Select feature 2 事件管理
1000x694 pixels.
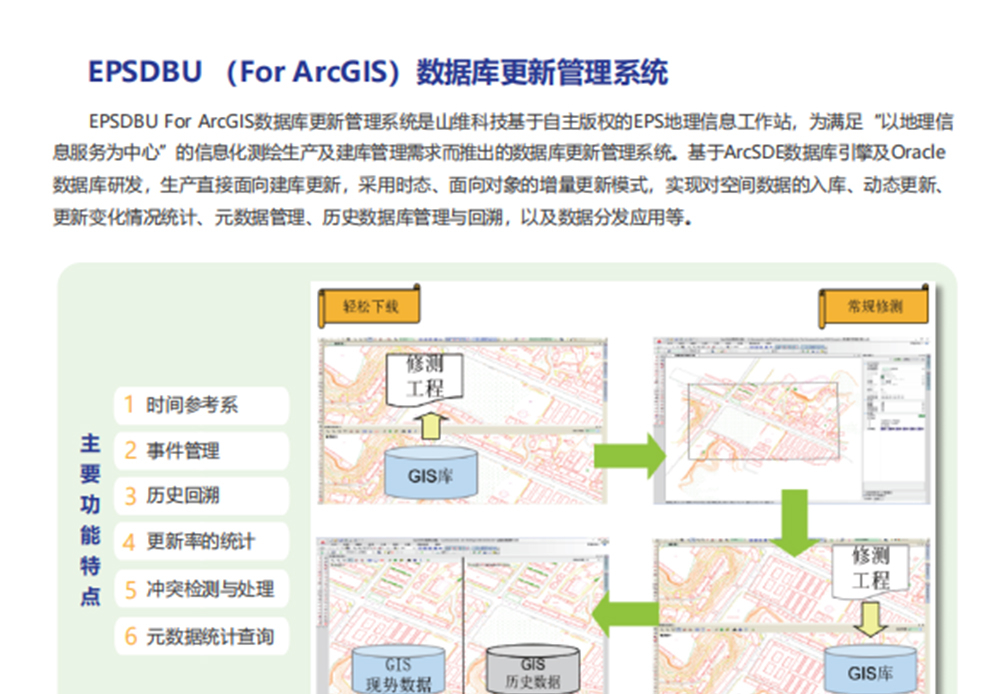click(x=202, y=451)
